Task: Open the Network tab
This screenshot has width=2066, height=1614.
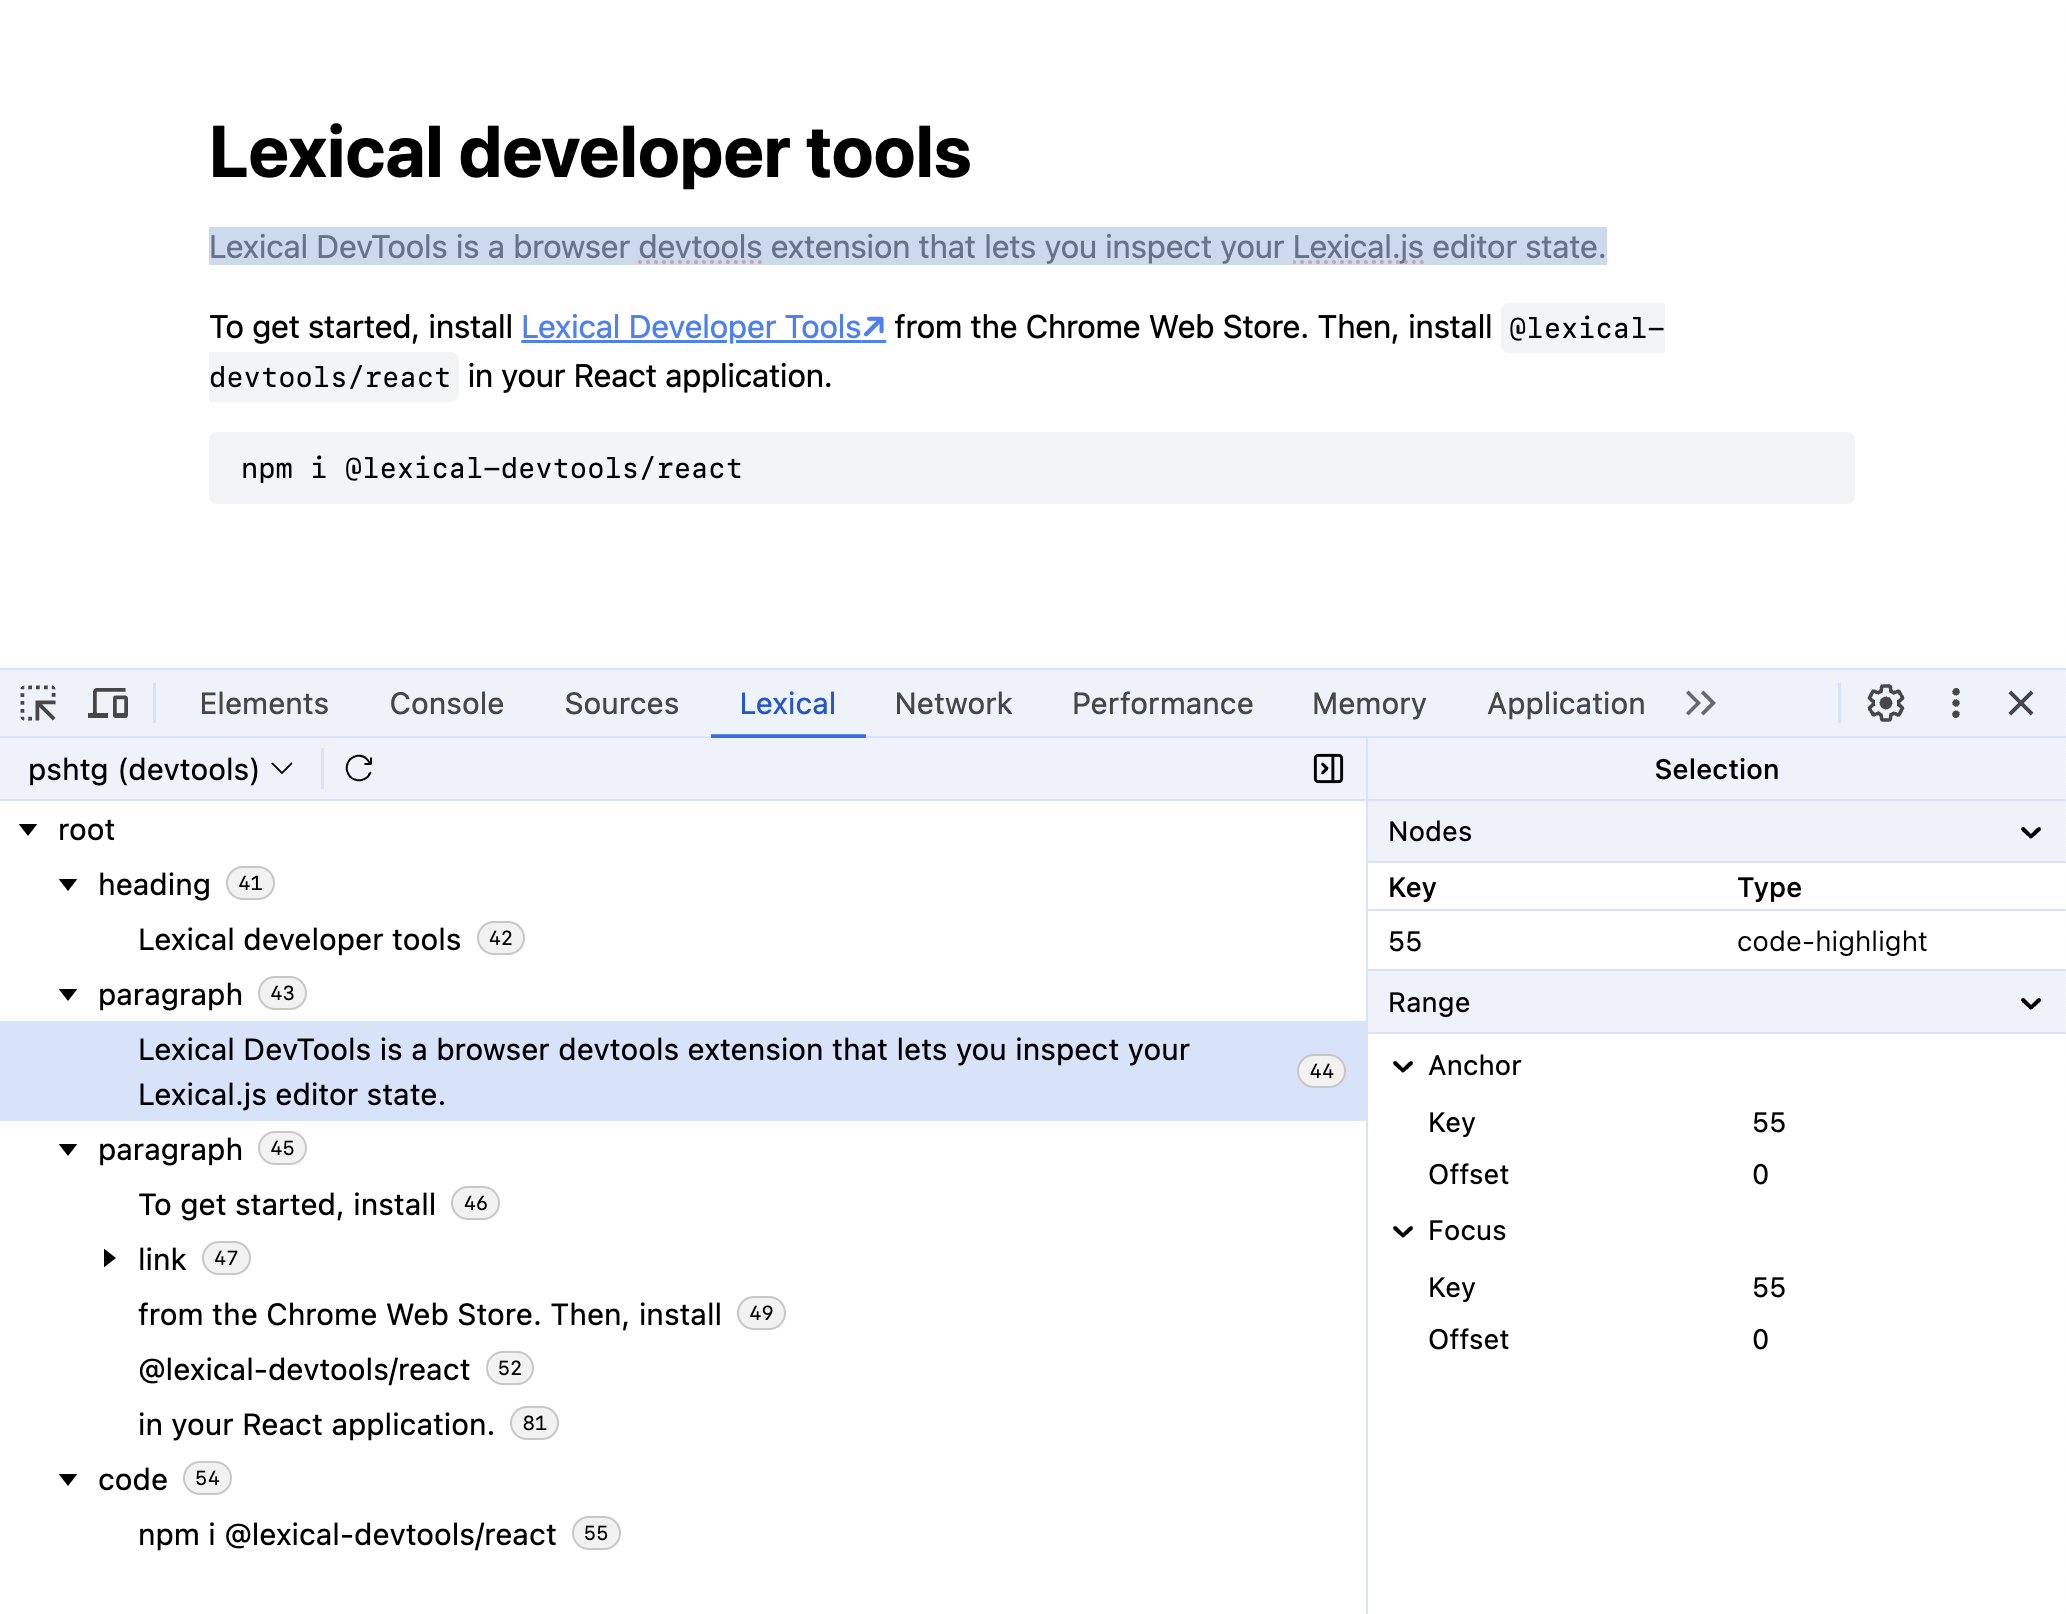Action: pyautogui.click(x=953, y=703)
